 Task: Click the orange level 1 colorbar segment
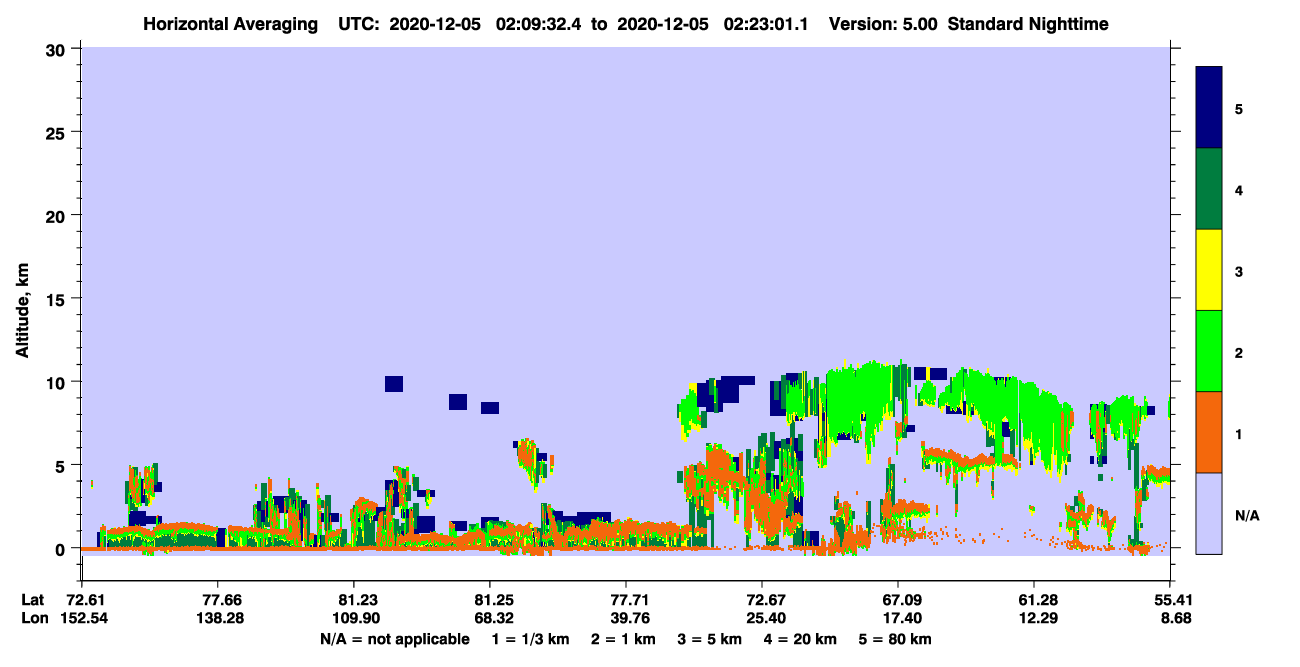pos(1209,432)
